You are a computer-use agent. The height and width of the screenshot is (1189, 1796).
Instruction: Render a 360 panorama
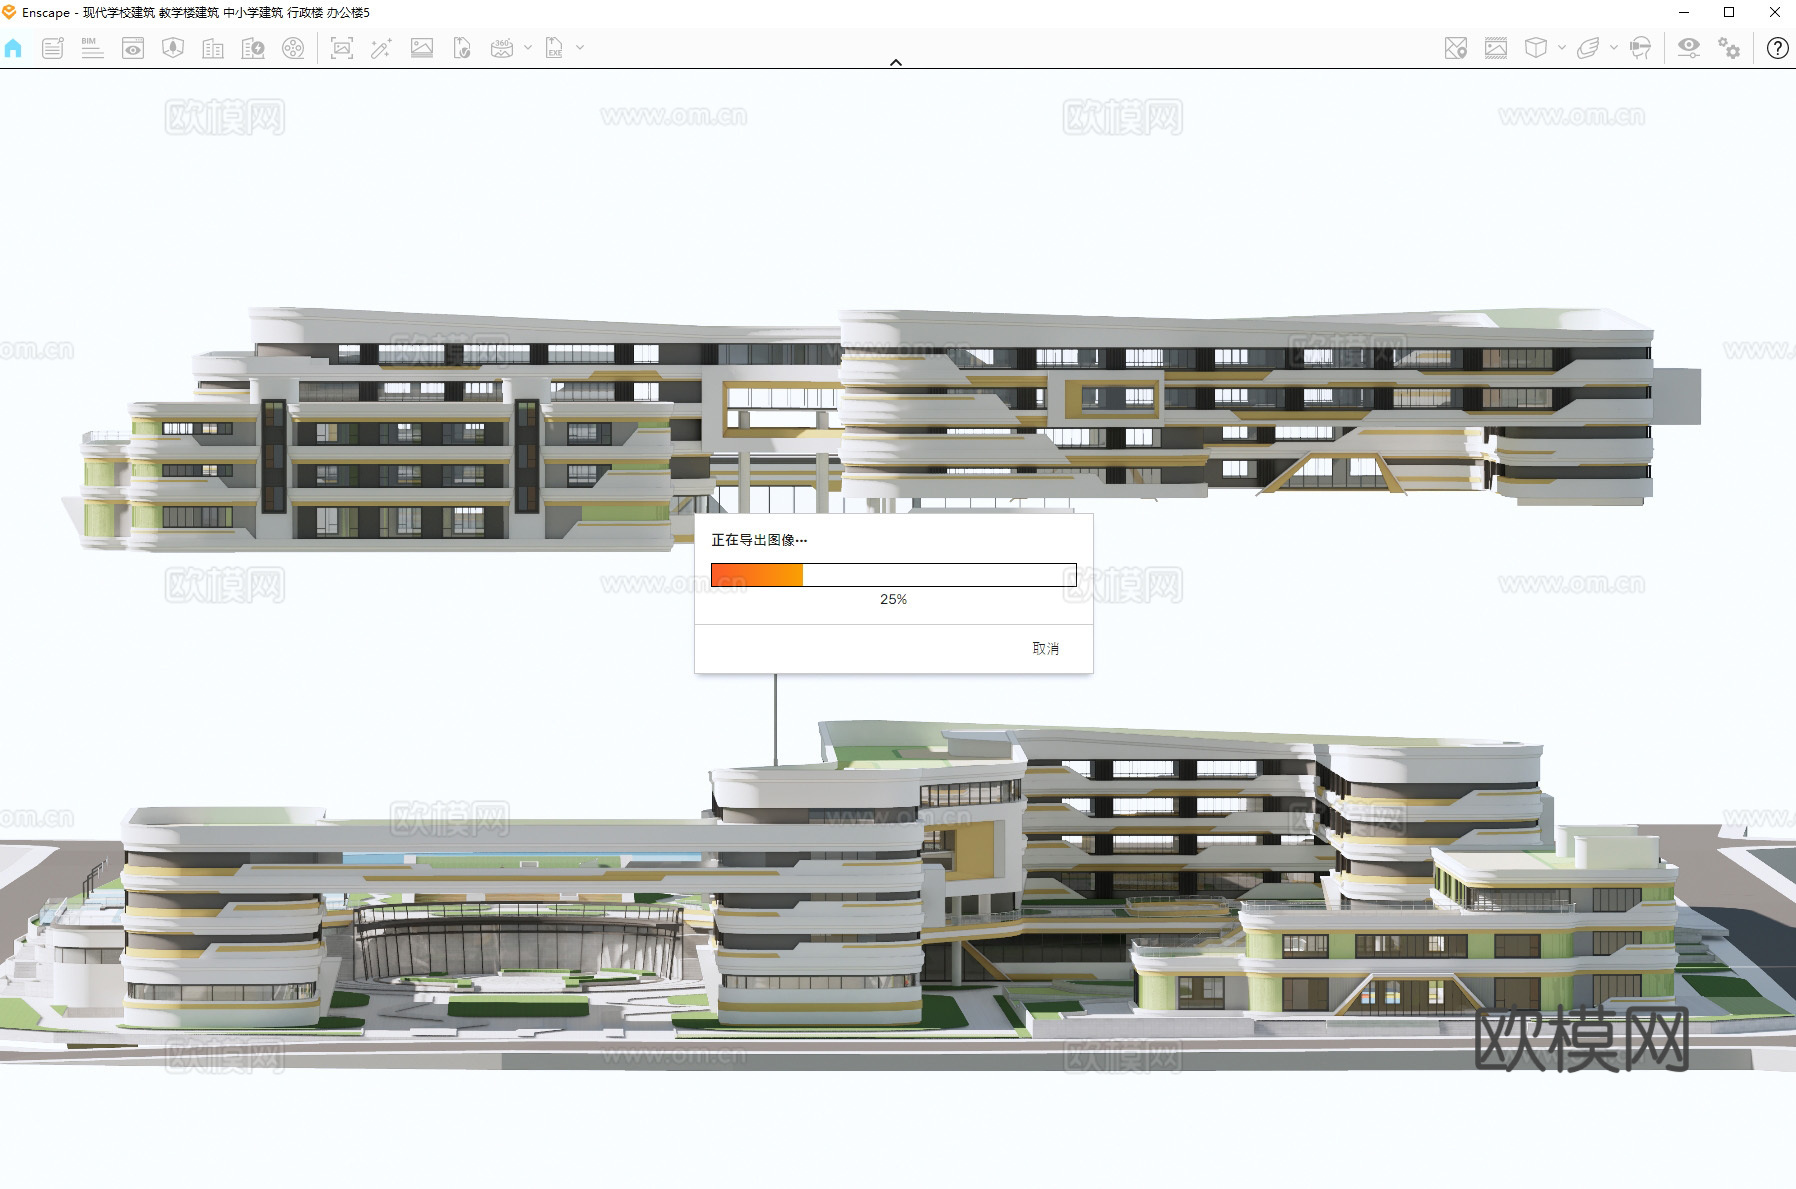coord(502,48)
